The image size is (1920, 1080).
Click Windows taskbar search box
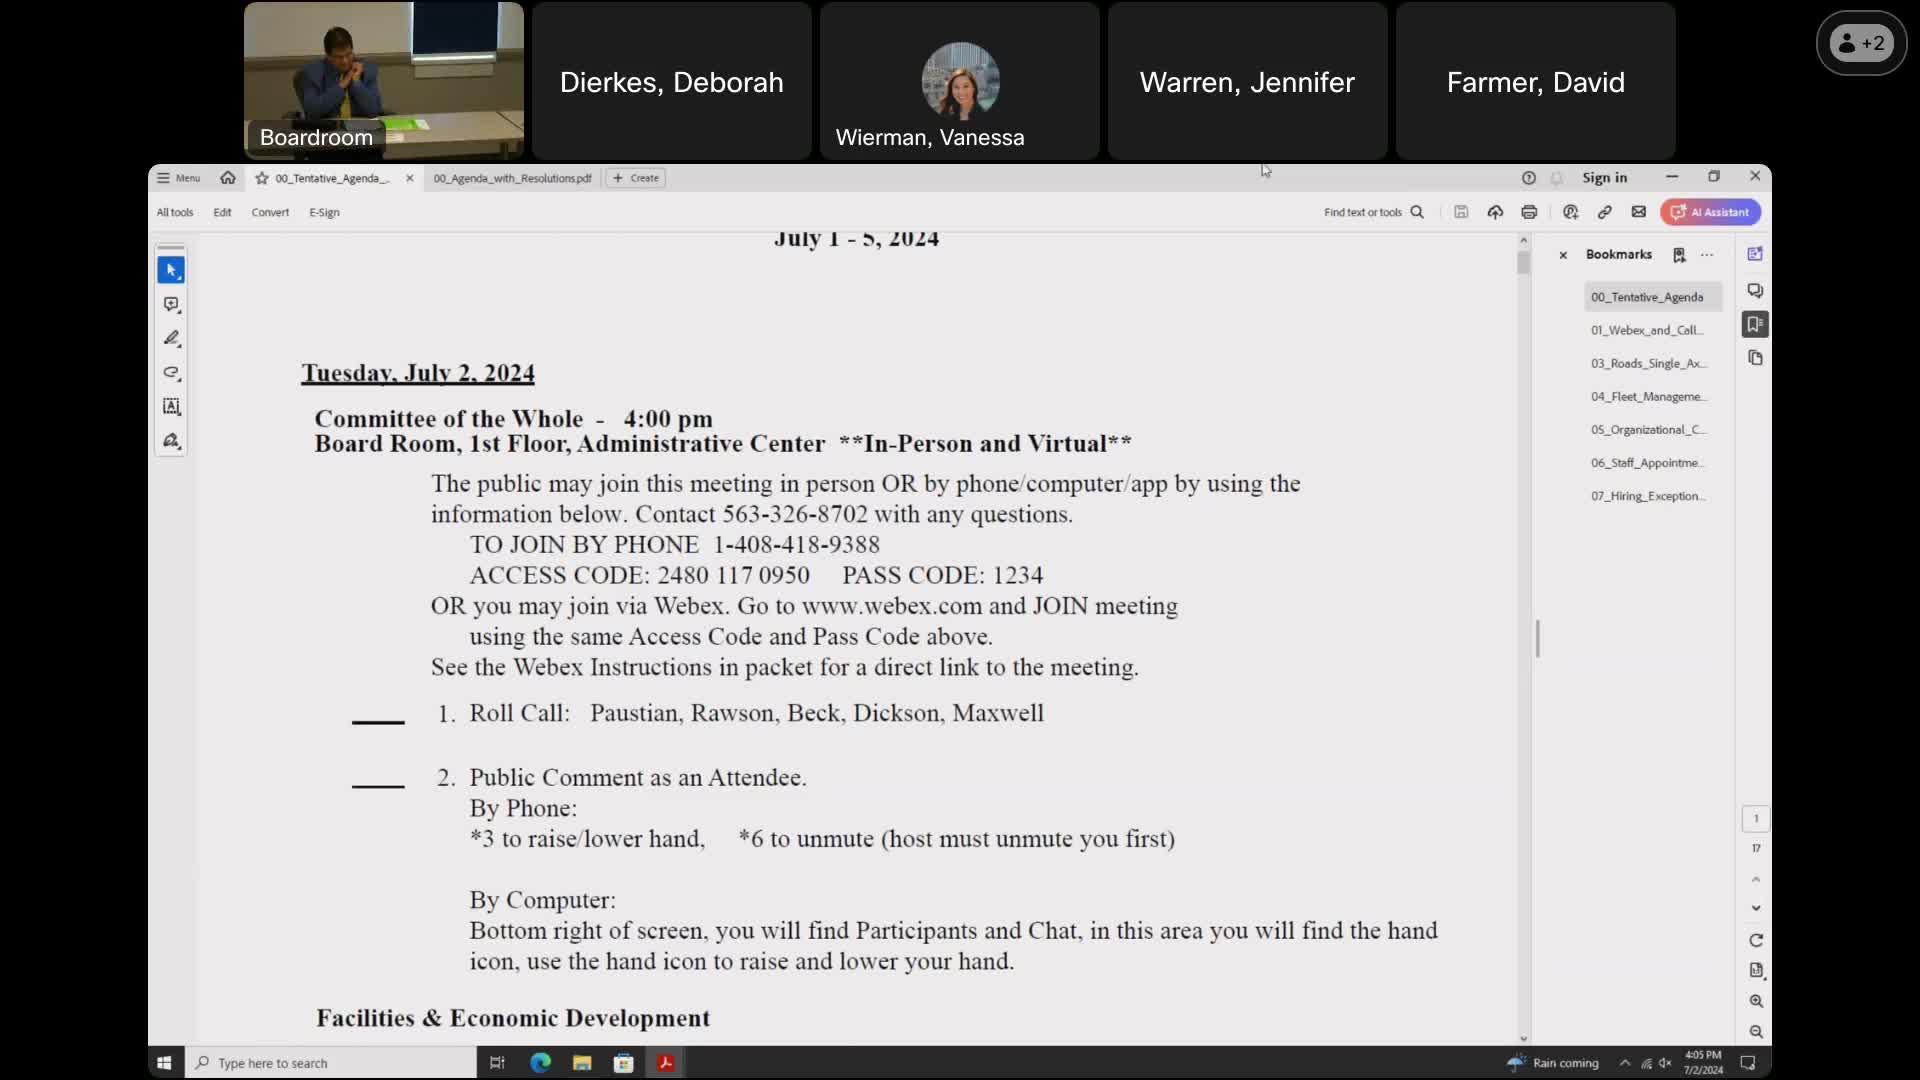[330, 1063]
